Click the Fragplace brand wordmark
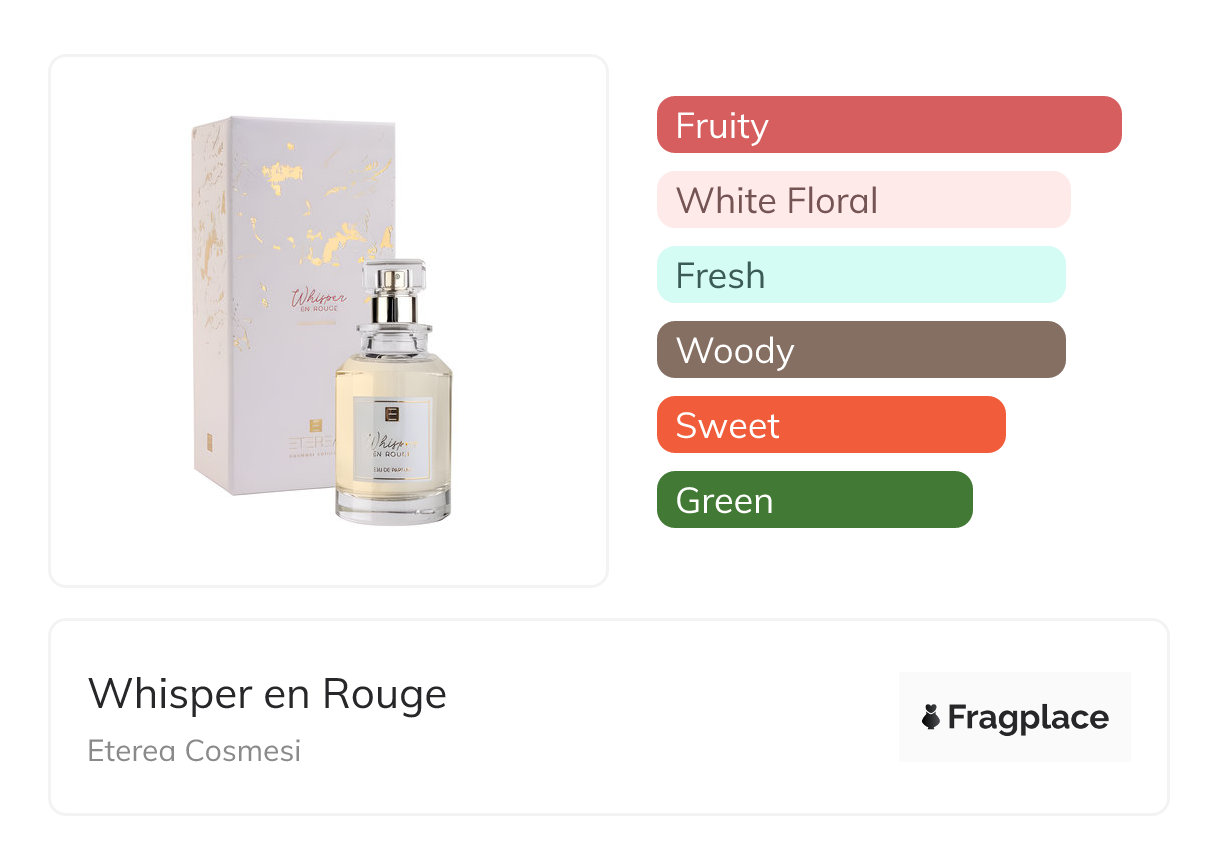Image resolution: width=1218 pixels, height=864 pixels. 1028,718
